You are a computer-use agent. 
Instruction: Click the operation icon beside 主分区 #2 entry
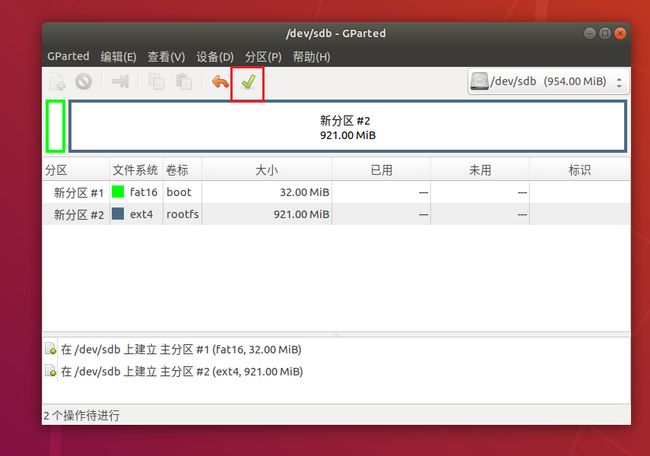(x=51, y=371)
